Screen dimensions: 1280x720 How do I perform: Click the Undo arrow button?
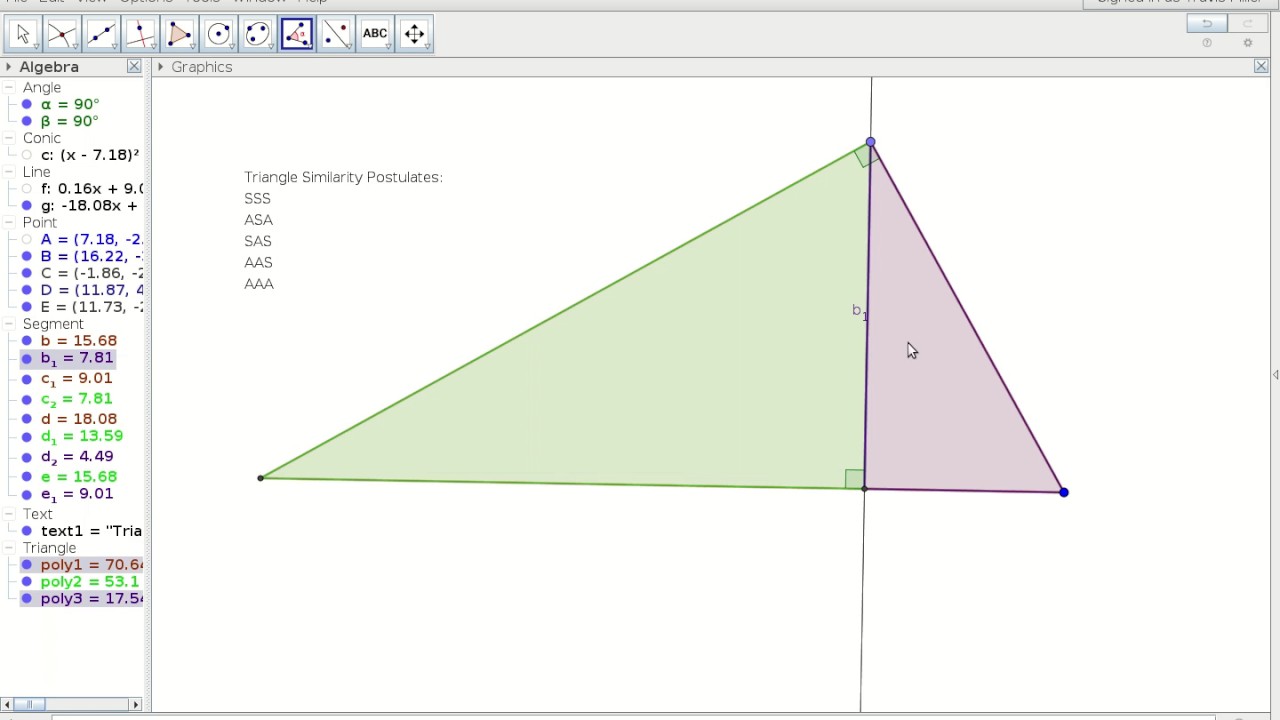(x=1207, y=24)
